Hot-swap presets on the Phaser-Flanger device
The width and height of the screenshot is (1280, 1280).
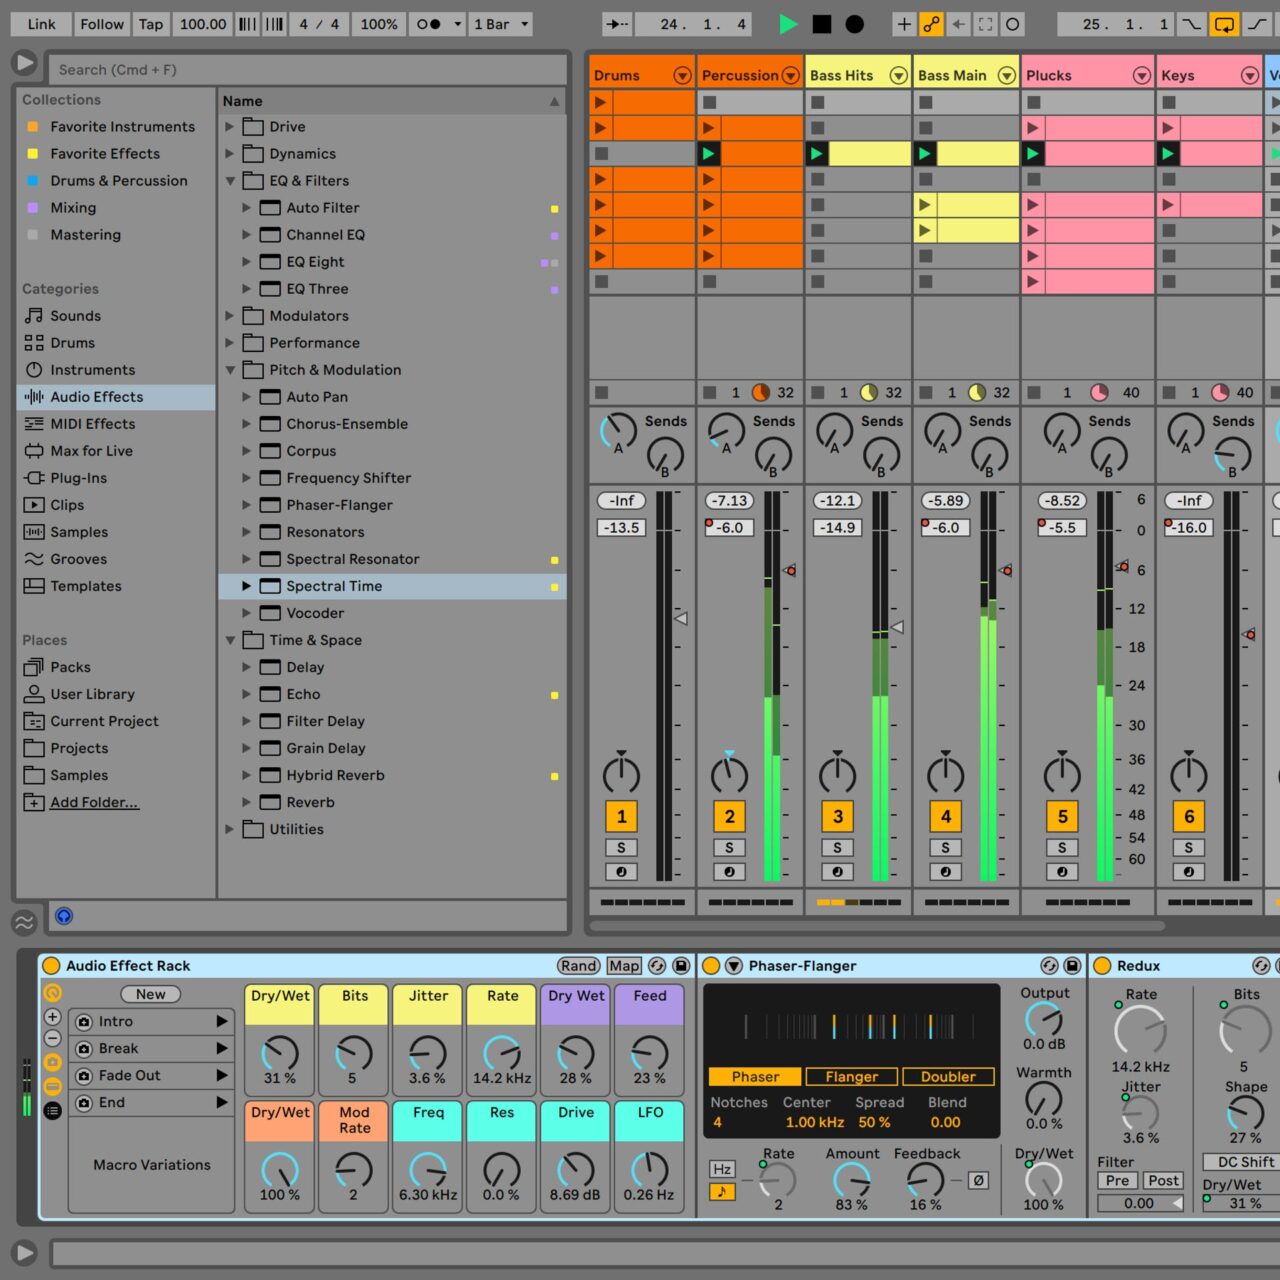pyautogui.click(x=1049, y=966)
